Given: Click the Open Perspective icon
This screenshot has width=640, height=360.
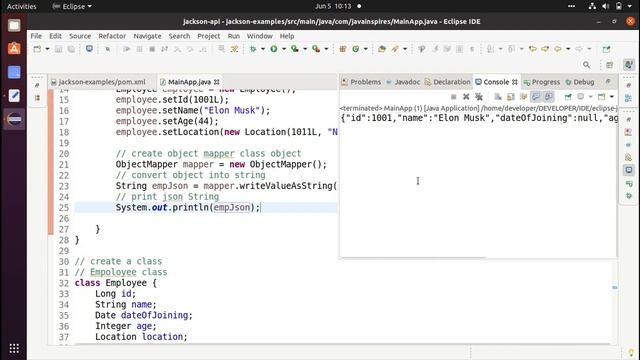Looking at the screenshot, I should [x=610, y=65].
